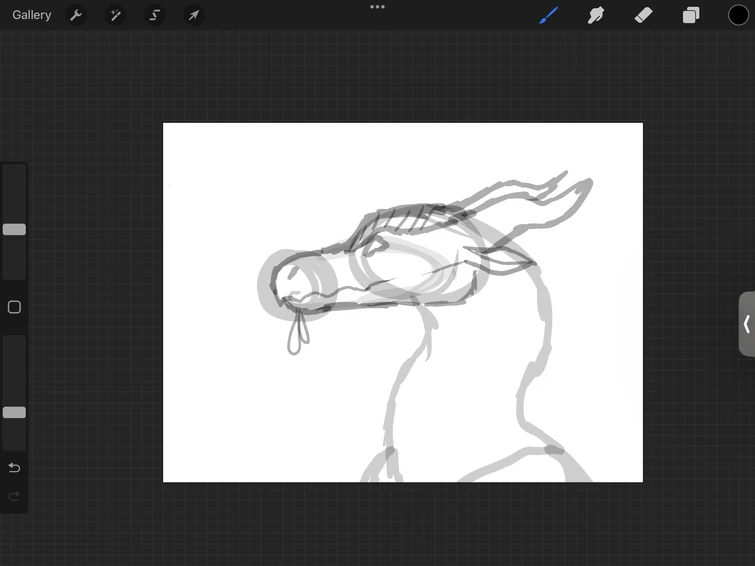Screen dimensions: 755x566
Task: Open the Gallery
Action: click(x=32, y=15)
